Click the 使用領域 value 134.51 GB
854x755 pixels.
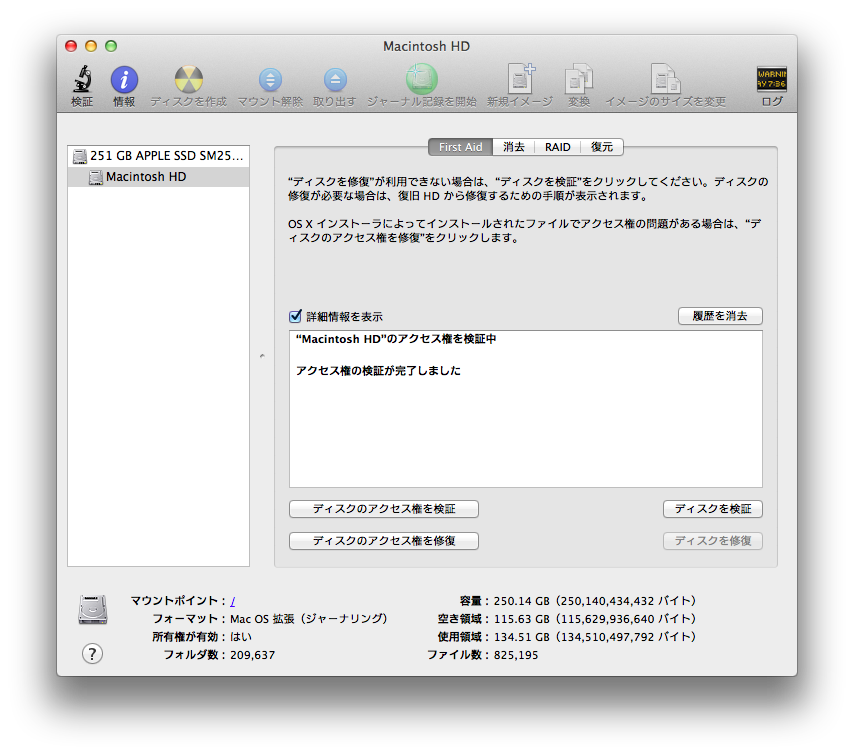coord(595,637)
